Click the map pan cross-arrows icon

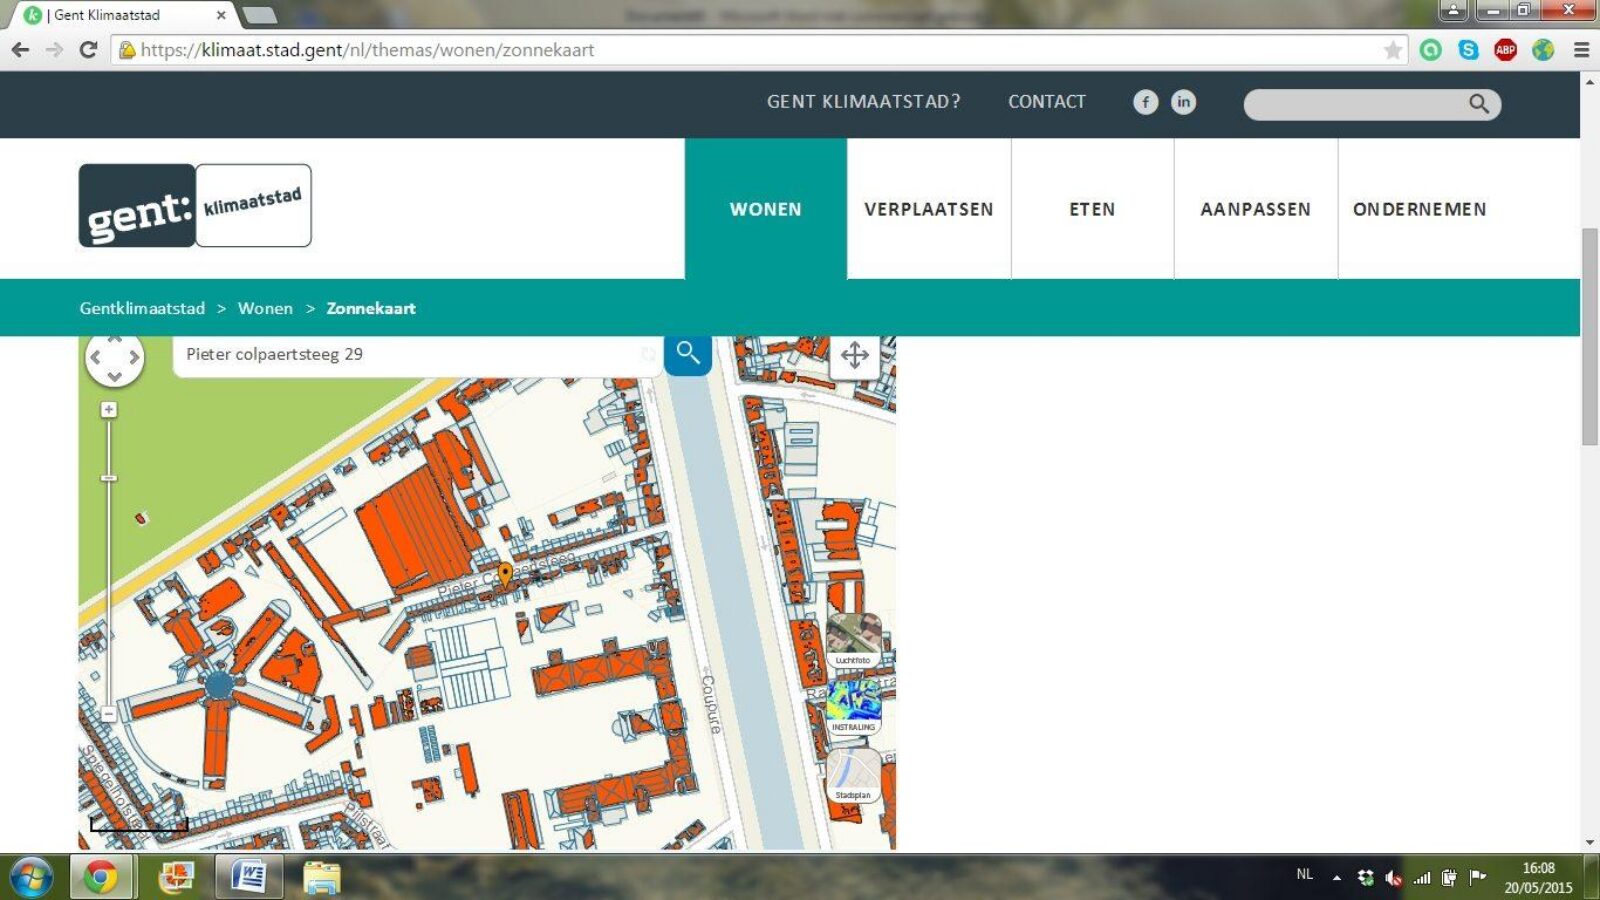[854, 355]
